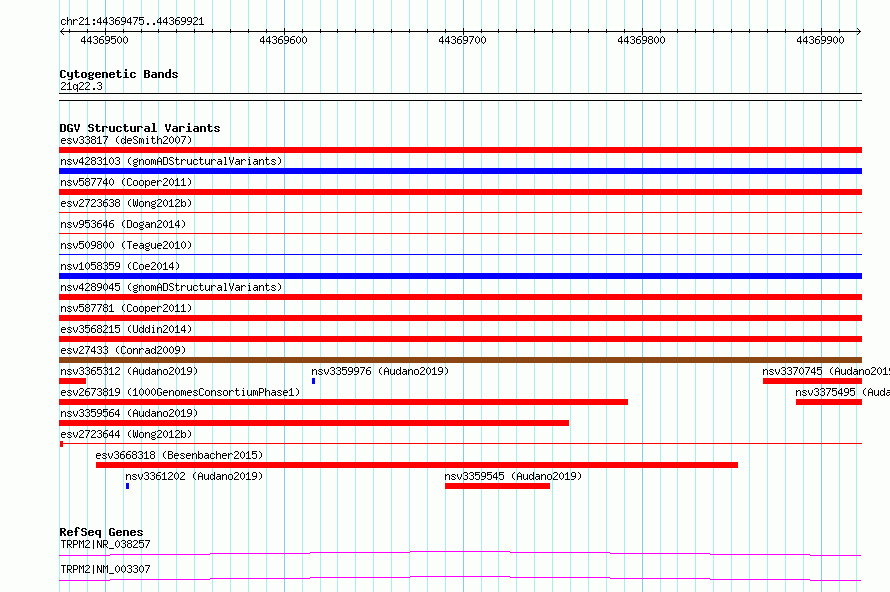Viewport: 890px width, 592px height.
Task: Open nsv4289045 (gnomADStructuralVariants) label
Action: pyautogui.click(x=171, y=287)
